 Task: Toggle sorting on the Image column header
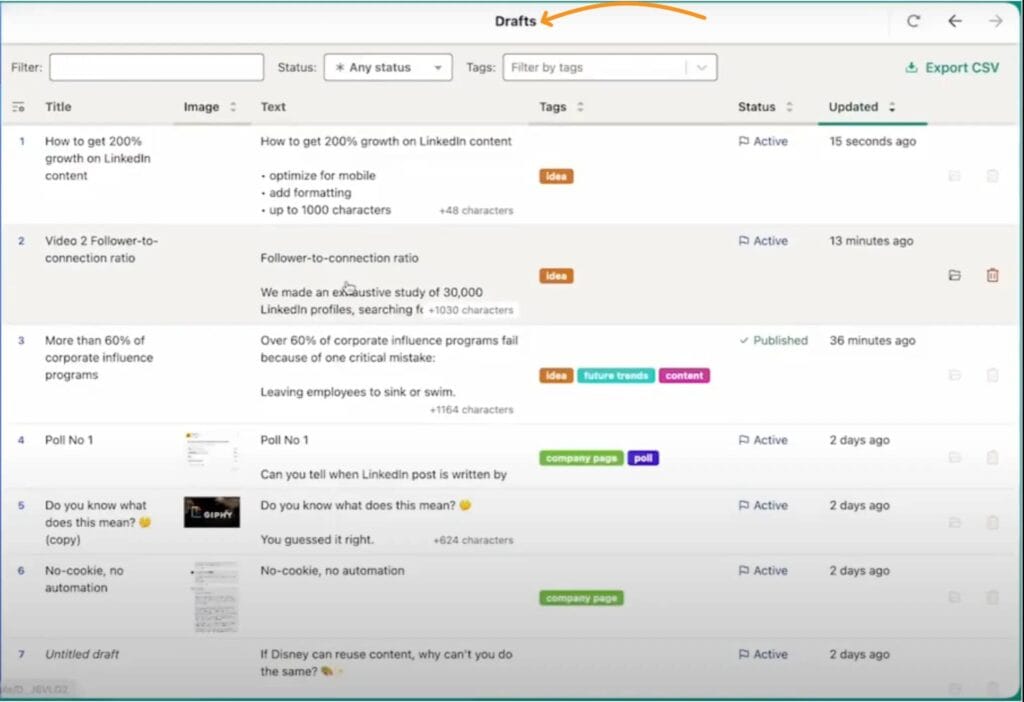coord(232,107)
